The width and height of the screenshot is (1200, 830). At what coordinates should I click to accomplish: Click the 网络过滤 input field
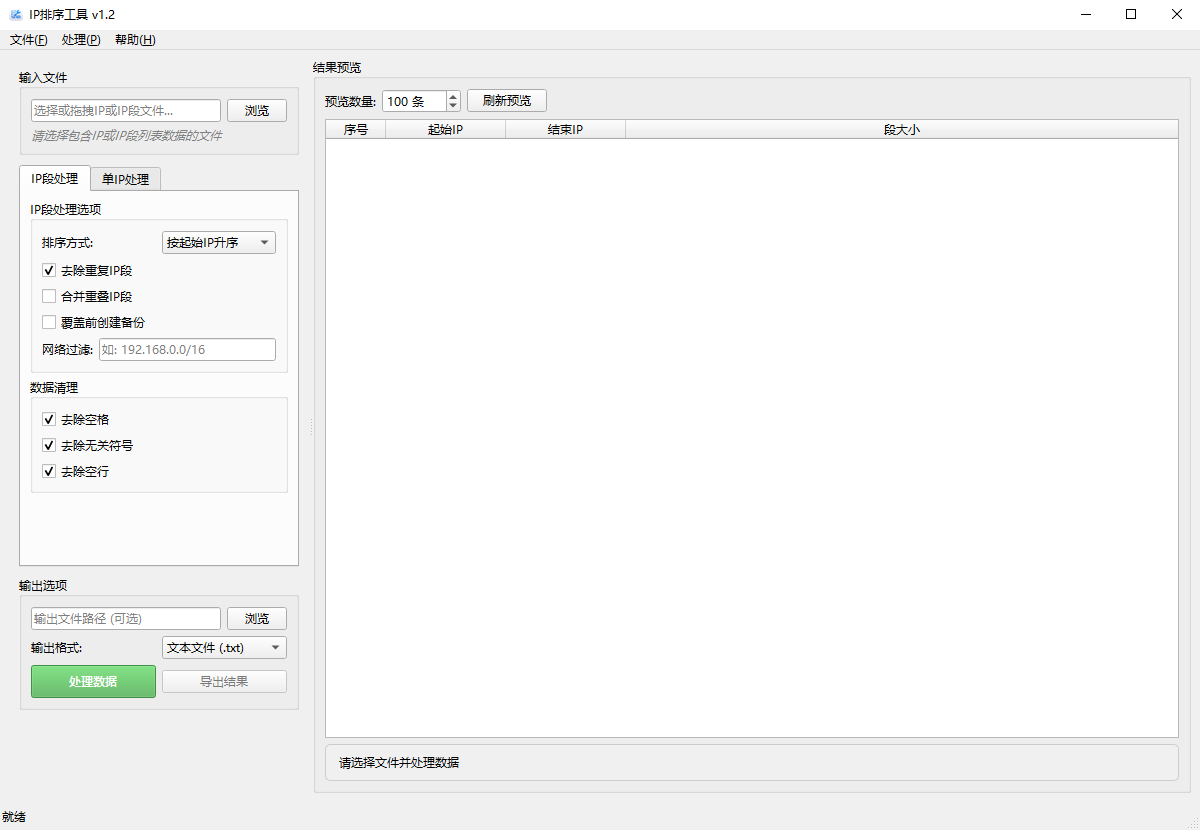click(x=187, y=349)
